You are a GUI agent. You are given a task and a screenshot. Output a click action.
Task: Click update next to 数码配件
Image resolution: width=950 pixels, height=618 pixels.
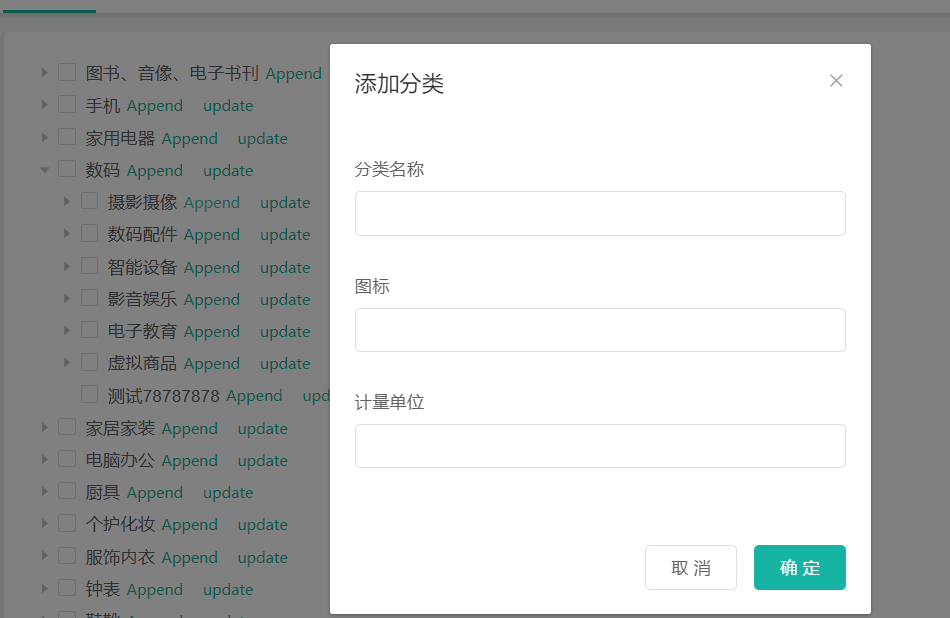[x=285, y=235]
